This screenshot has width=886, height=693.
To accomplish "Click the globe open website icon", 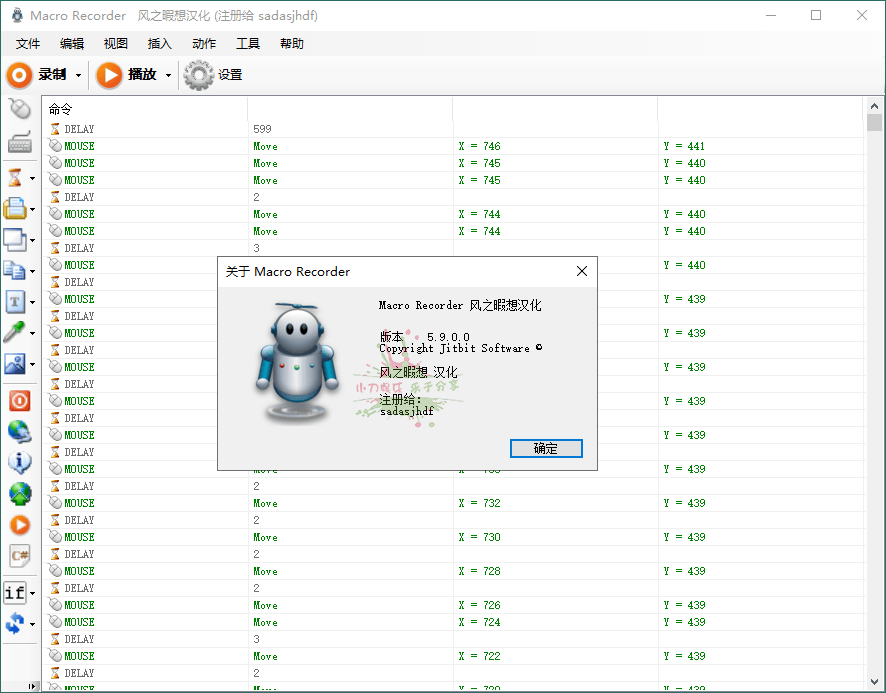I will 19,432.
